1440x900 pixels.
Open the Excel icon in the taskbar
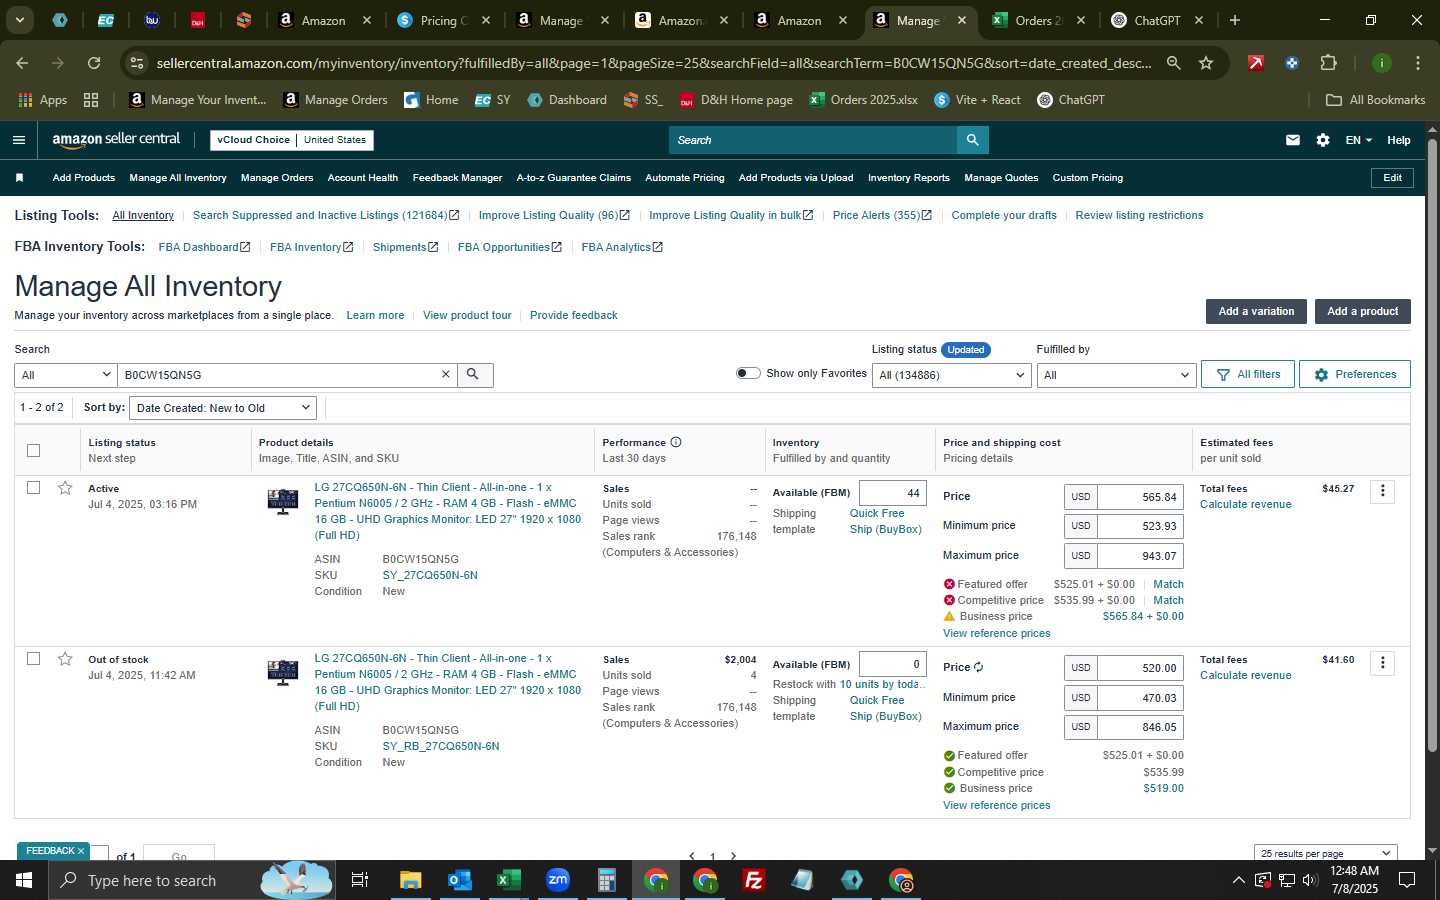508,880
